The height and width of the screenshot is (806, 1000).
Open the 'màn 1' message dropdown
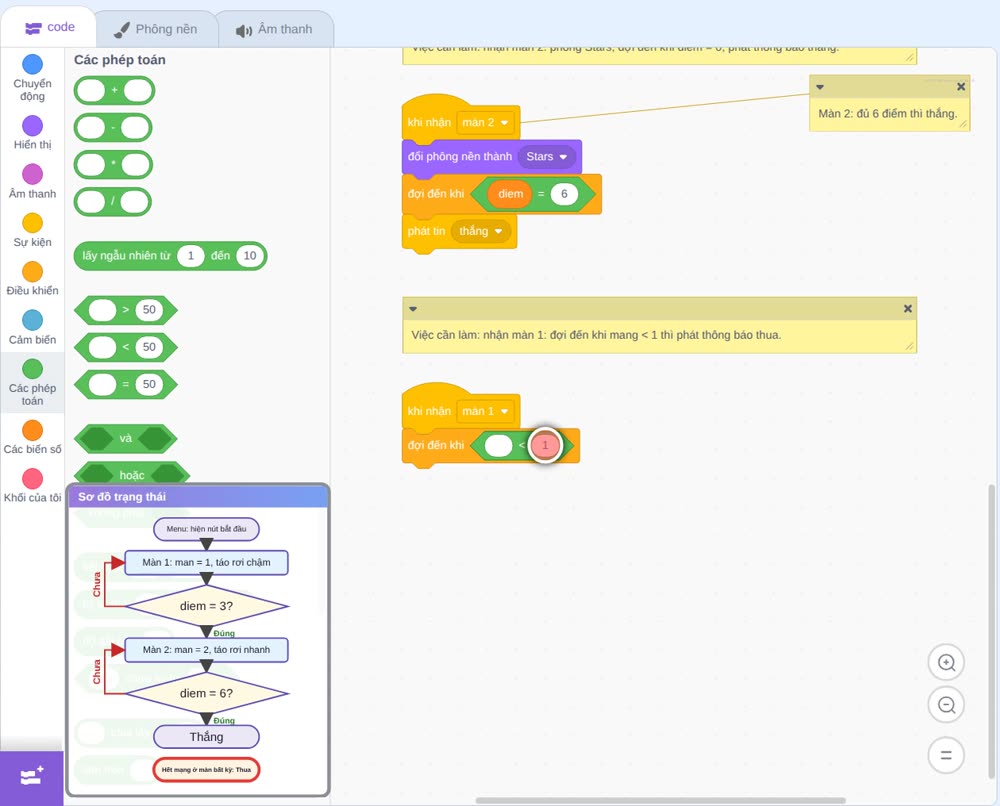485,411
